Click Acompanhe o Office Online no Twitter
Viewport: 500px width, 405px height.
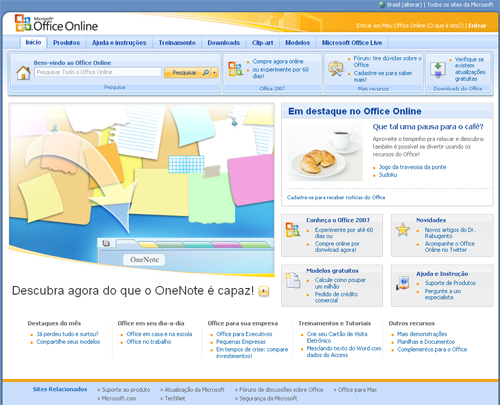point(450,247)
